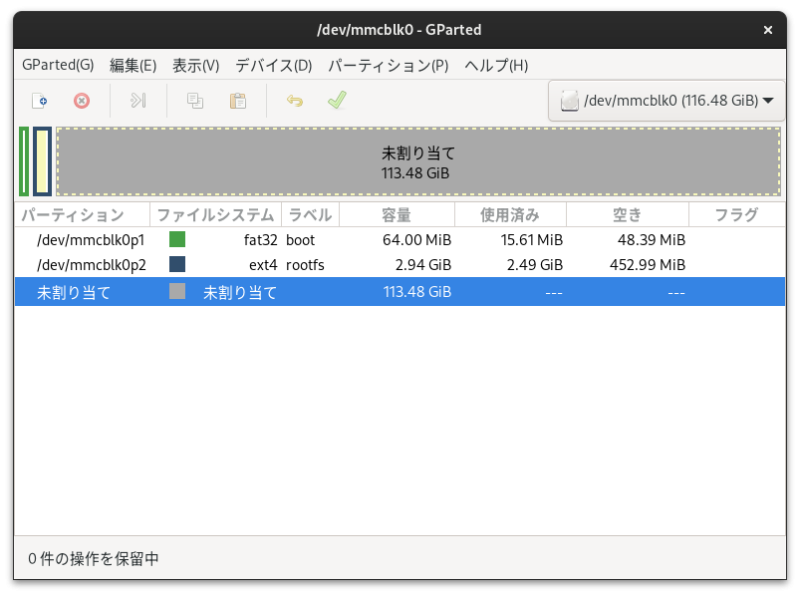The width and height of the screenshot is (800, 595).
Task: Click the 48.39 MiB free cell
Action: click(652, 240)
